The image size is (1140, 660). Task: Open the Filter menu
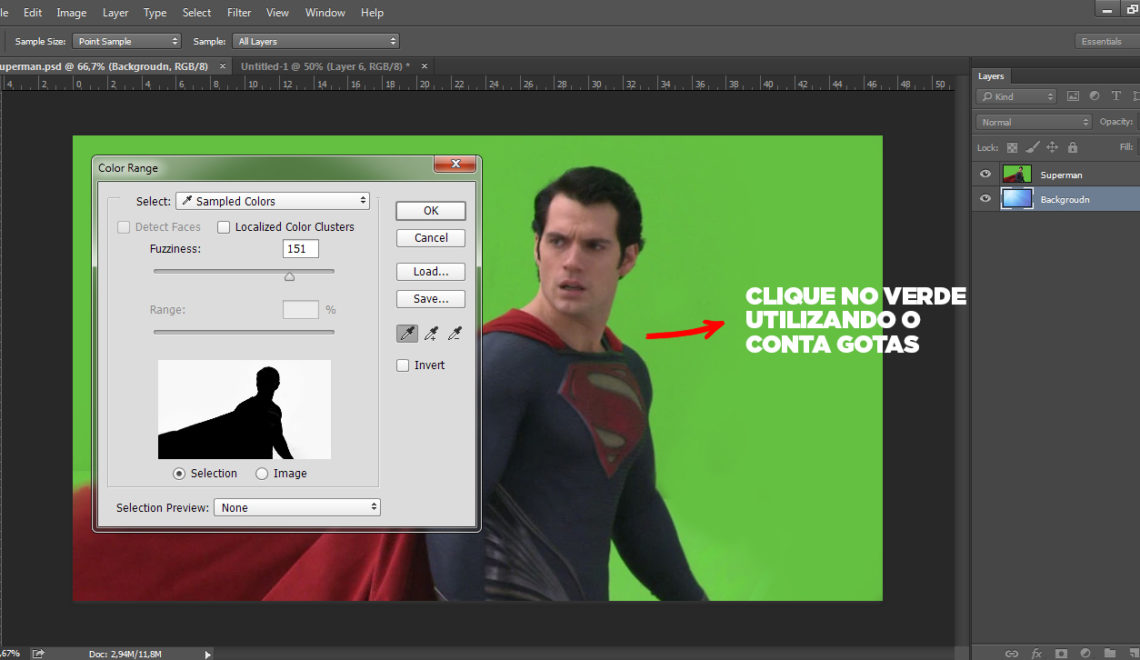pos(238,12)
